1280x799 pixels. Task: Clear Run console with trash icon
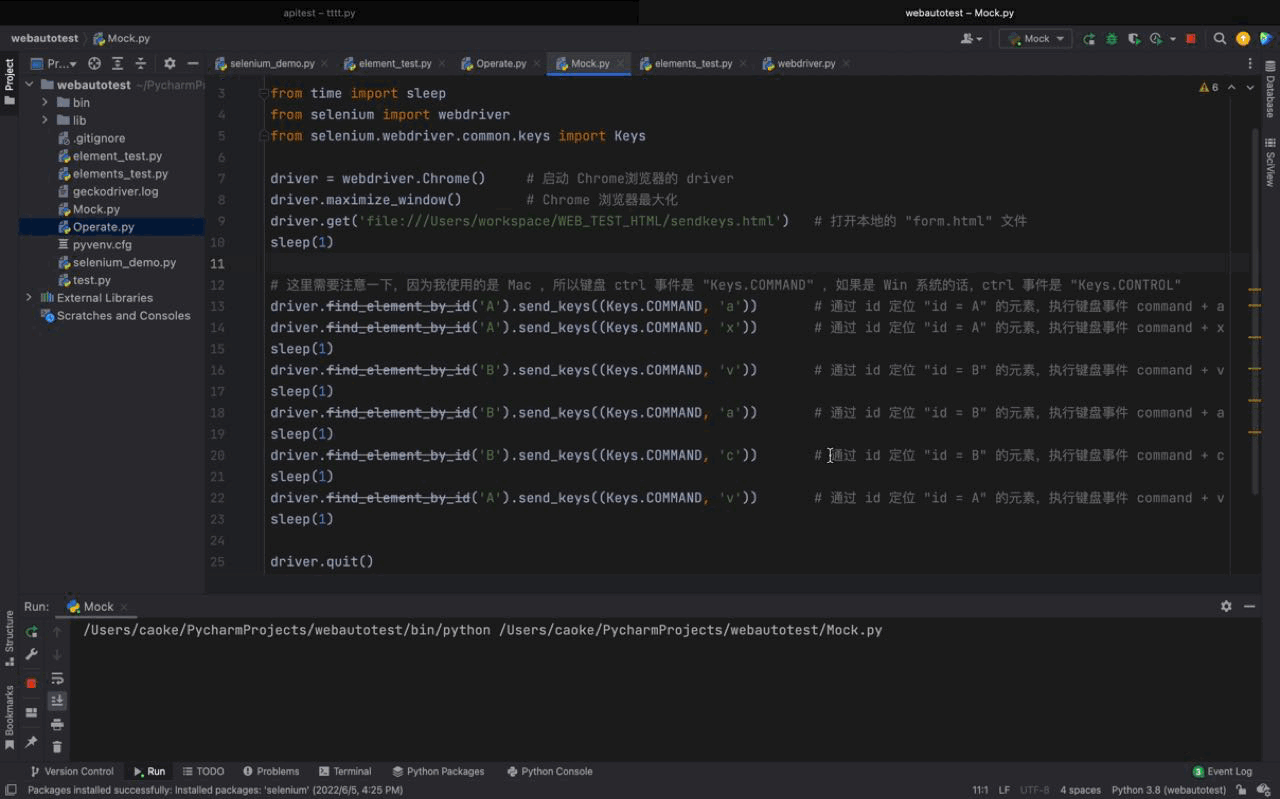[x=57, y=747]
